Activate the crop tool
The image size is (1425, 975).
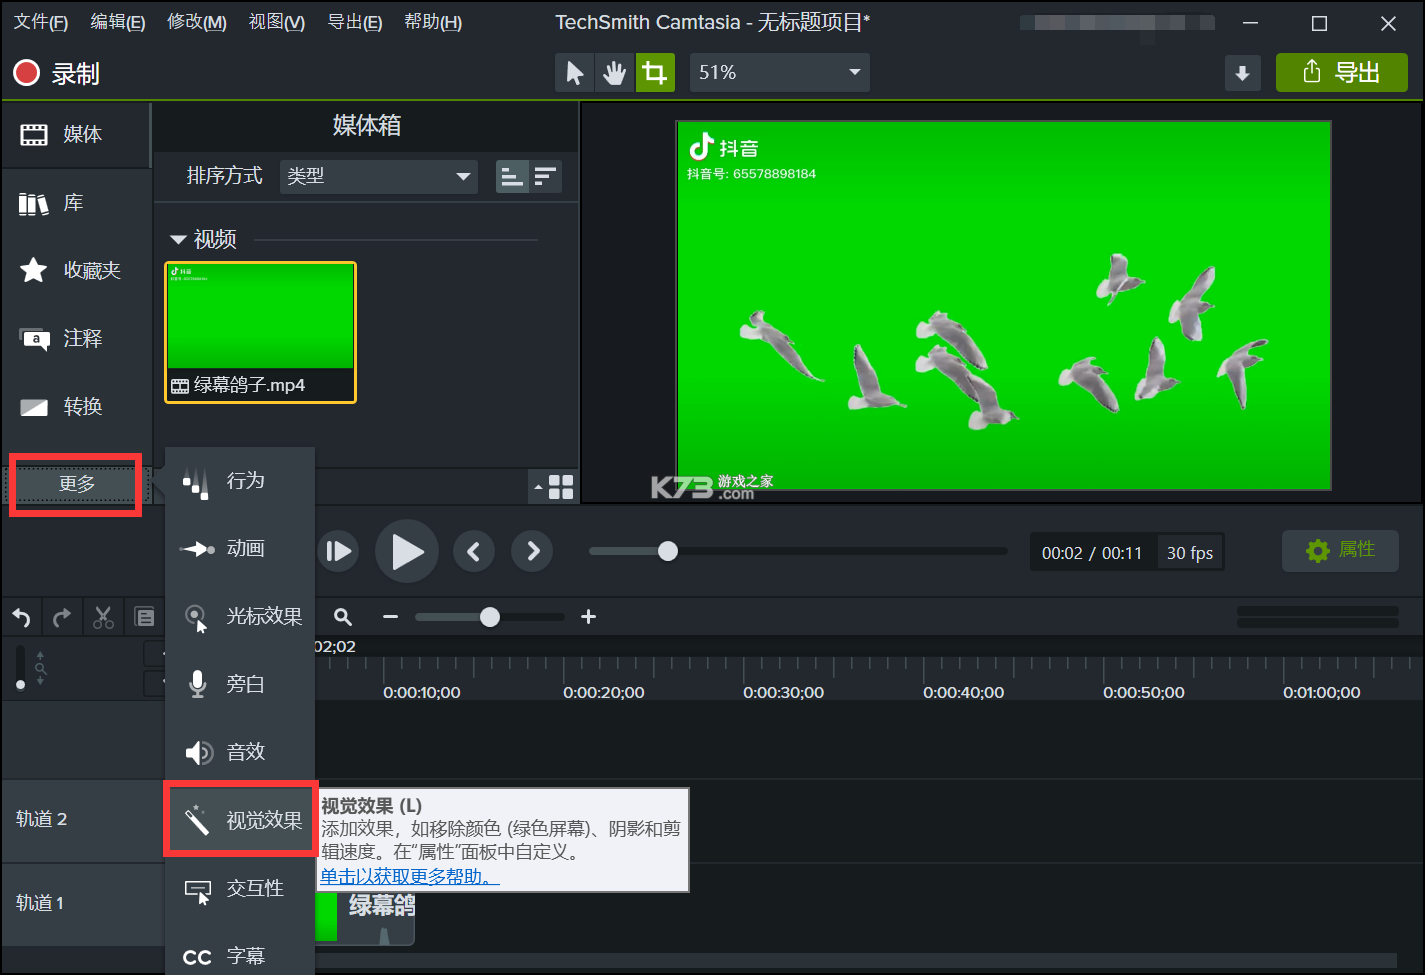pyautogui.click(x=654, y=73)
